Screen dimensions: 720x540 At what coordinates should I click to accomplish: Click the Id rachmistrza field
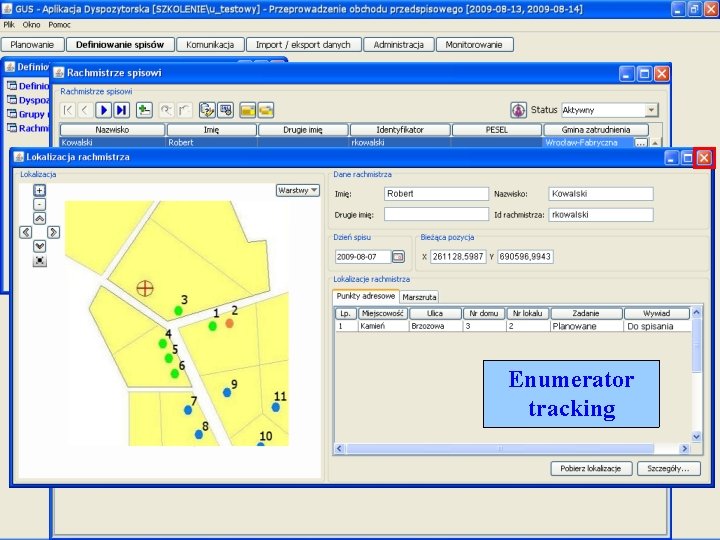tap(601, 214)
